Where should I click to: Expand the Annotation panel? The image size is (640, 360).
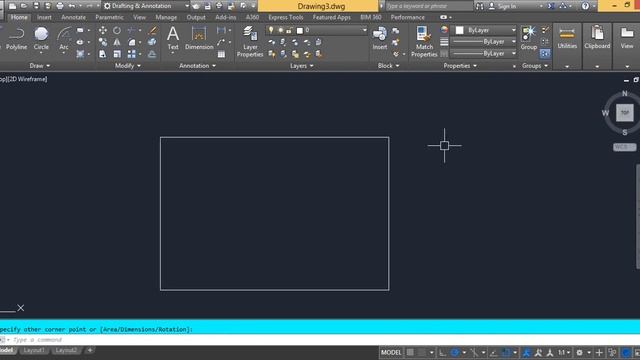tap(198, 66)
